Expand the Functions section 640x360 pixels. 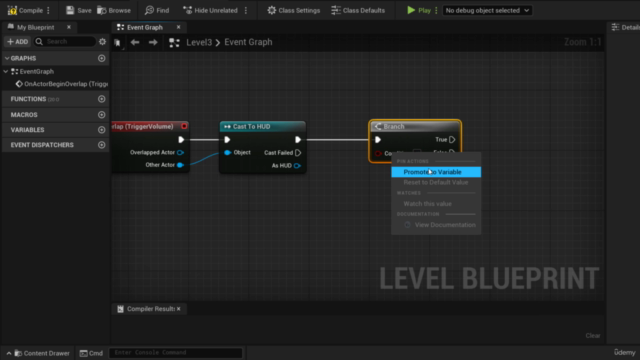[28, 99]
